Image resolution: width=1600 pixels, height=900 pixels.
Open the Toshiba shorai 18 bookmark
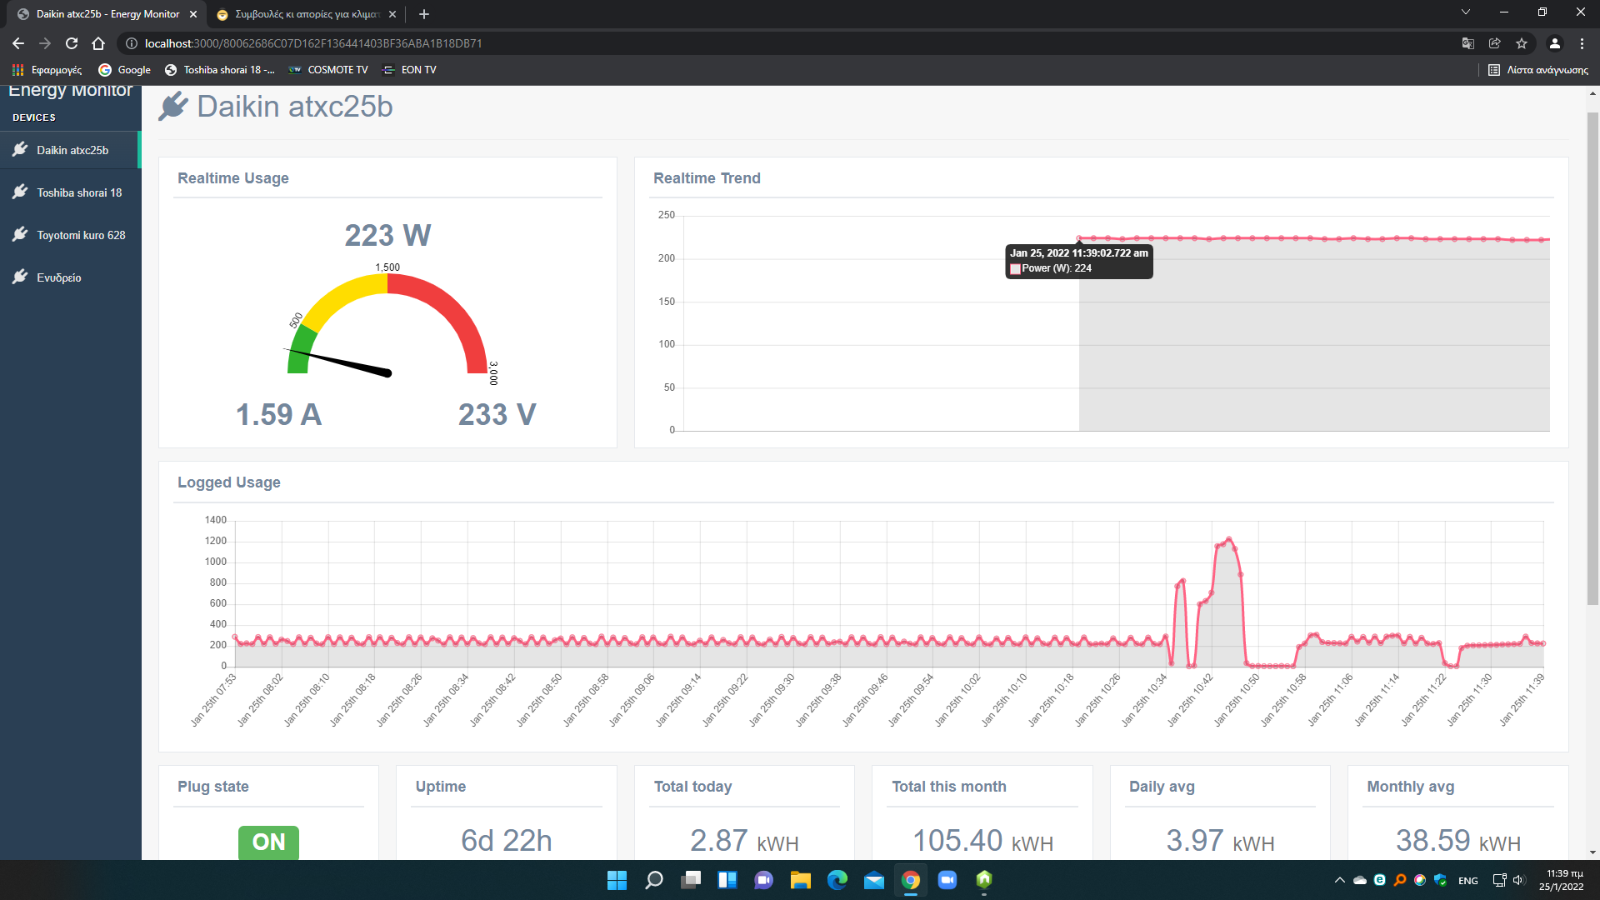[x=219, y=70]
